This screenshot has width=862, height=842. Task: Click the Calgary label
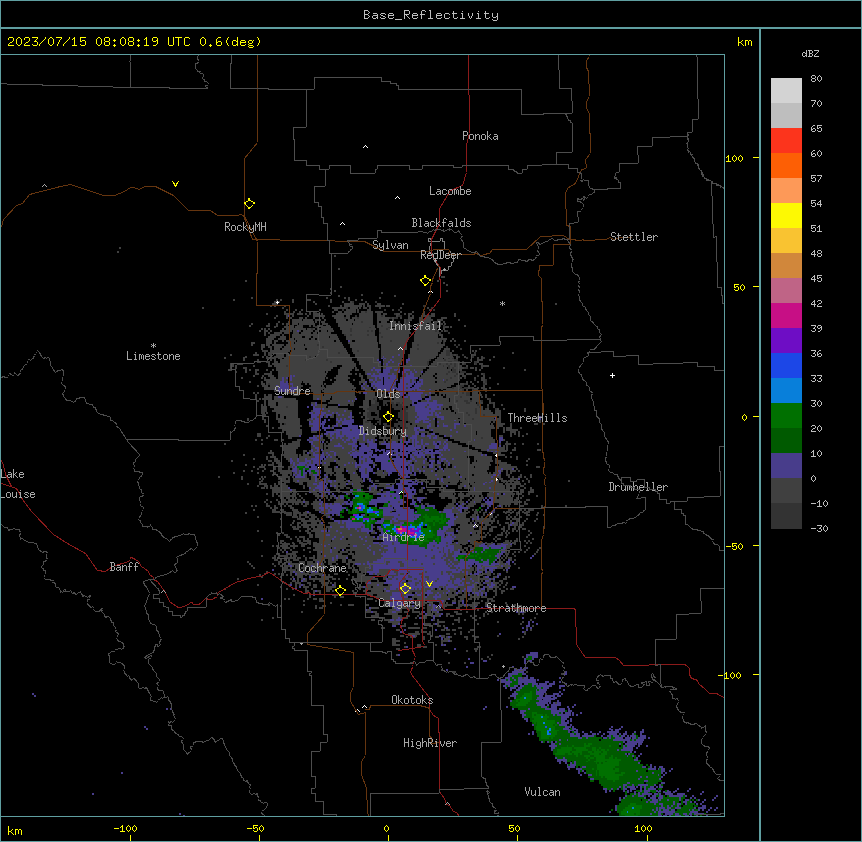pyautogui.click(x=400, y=603)
